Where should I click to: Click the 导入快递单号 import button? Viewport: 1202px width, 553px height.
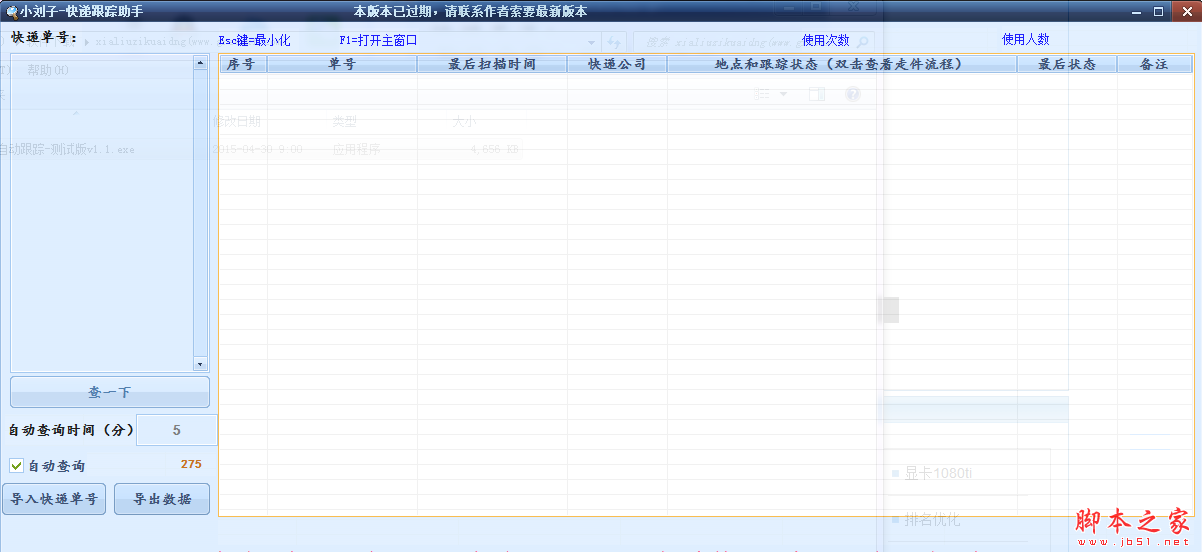54,499
